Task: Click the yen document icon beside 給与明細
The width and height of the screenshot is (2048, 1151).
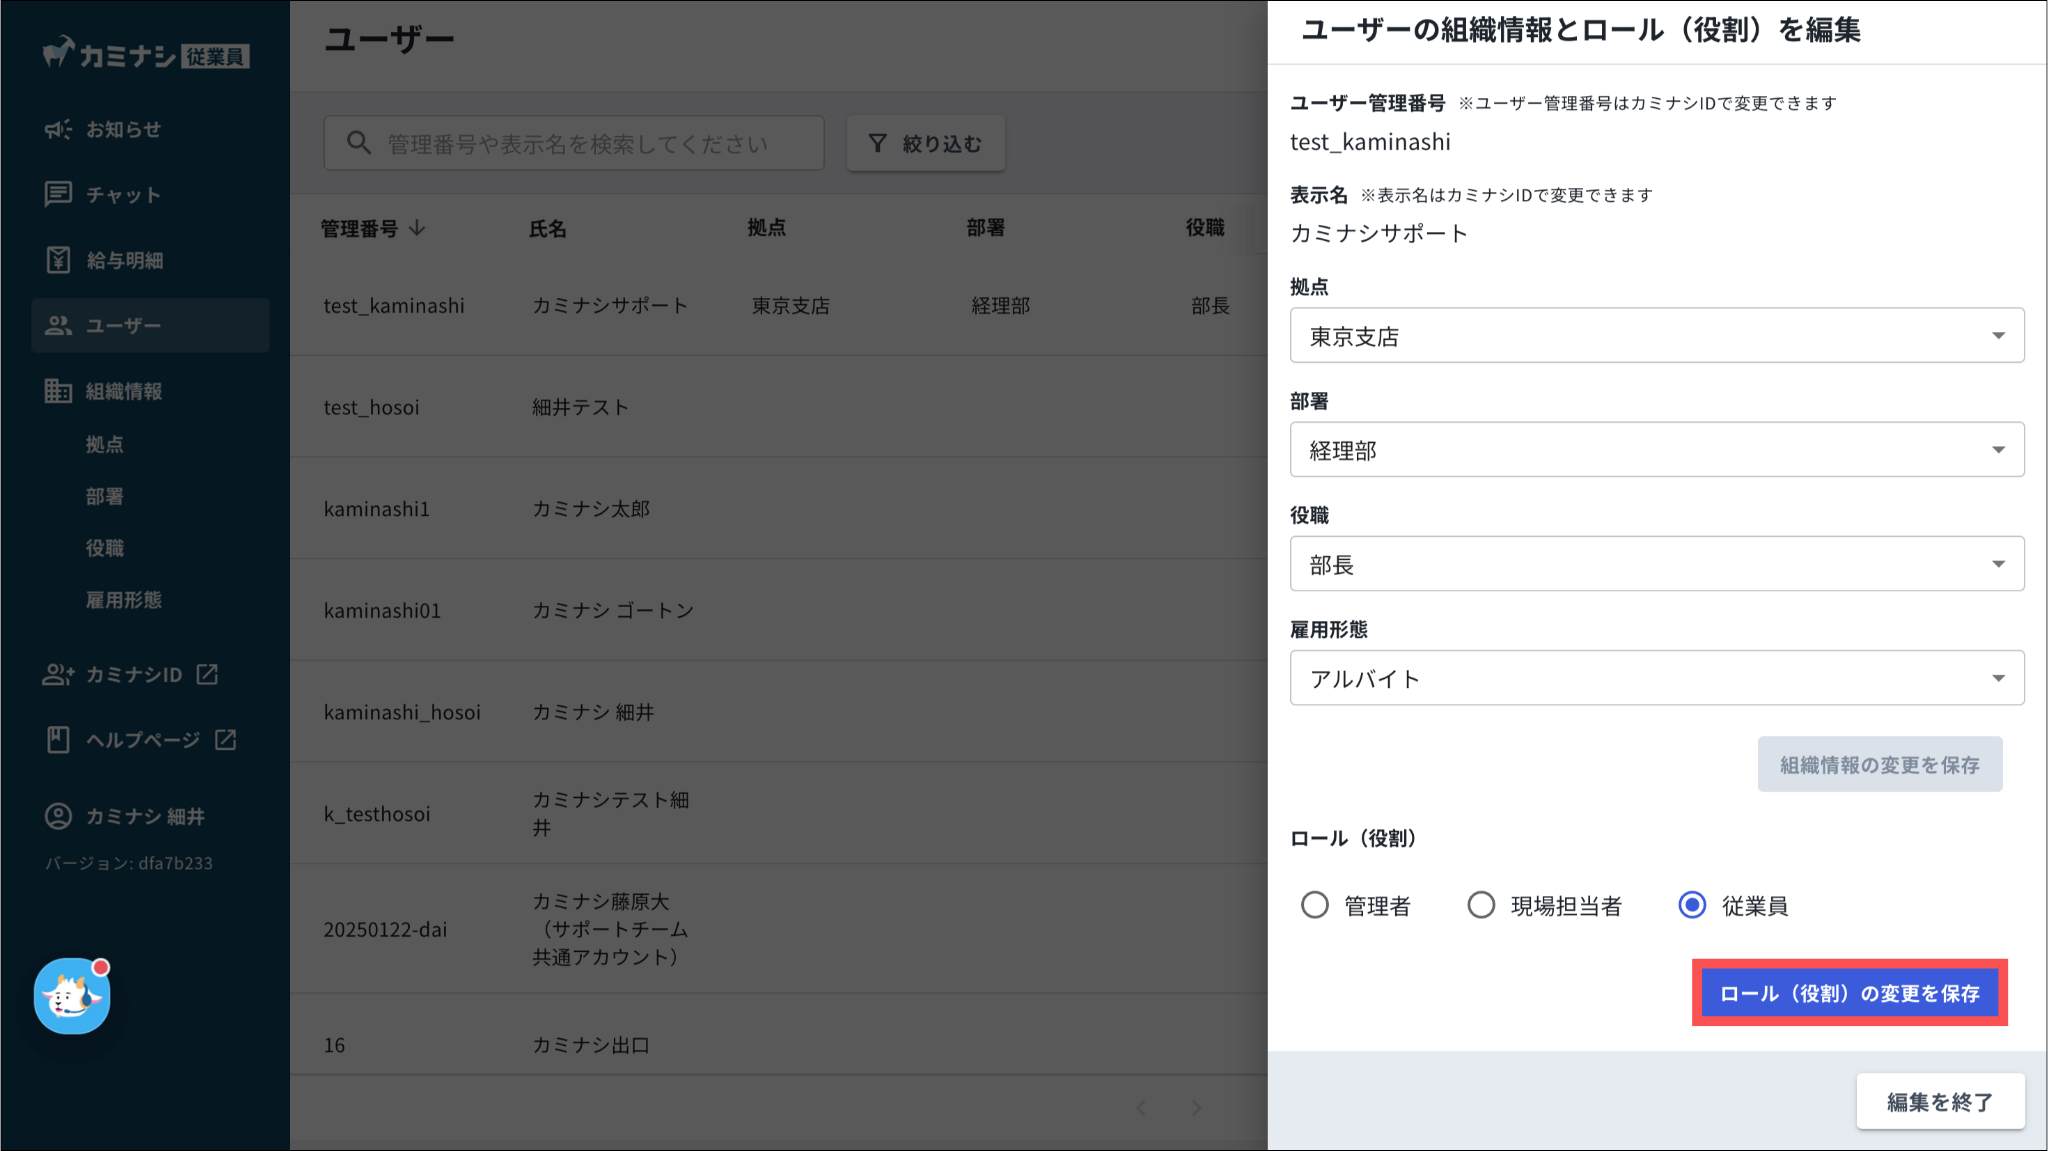Action: pos(58,260)
